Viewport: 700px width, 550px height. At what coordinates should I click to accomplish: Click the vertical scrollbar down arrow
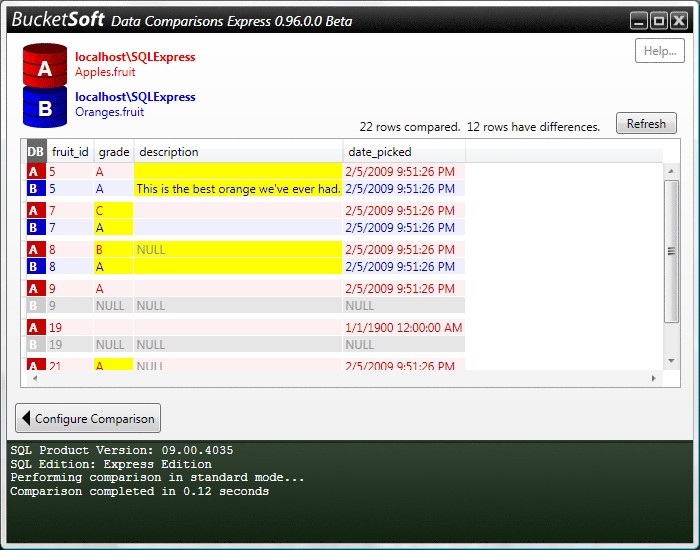[x=671, y=361]
